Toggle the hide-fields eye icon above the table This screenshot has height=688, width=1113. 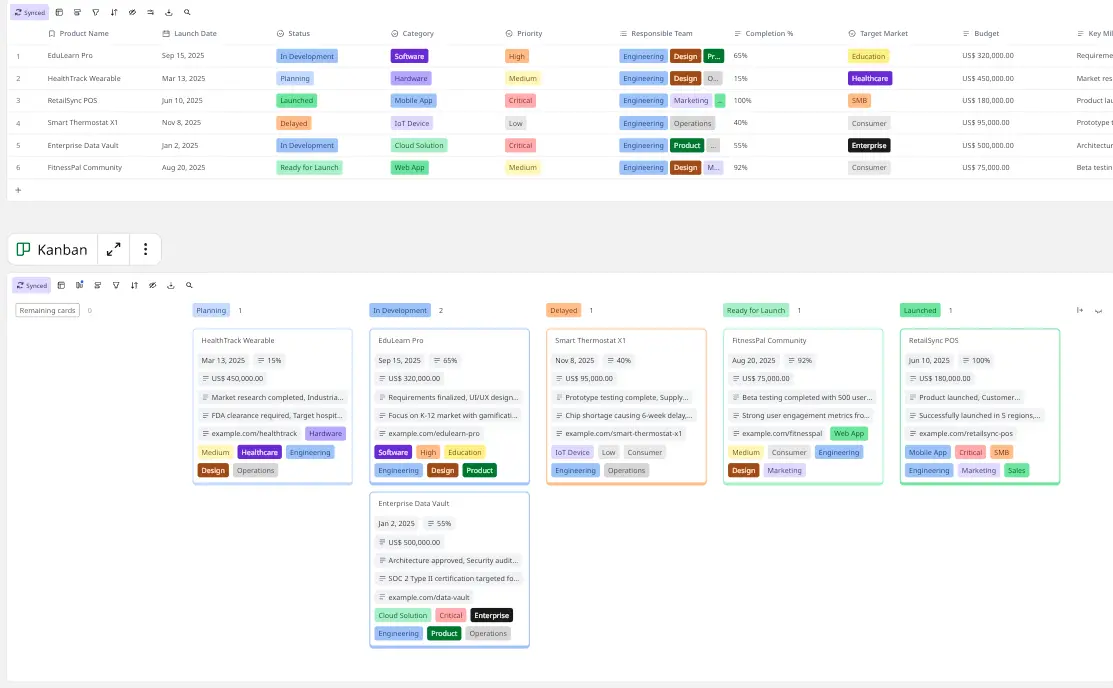click(x=132, y=11)
